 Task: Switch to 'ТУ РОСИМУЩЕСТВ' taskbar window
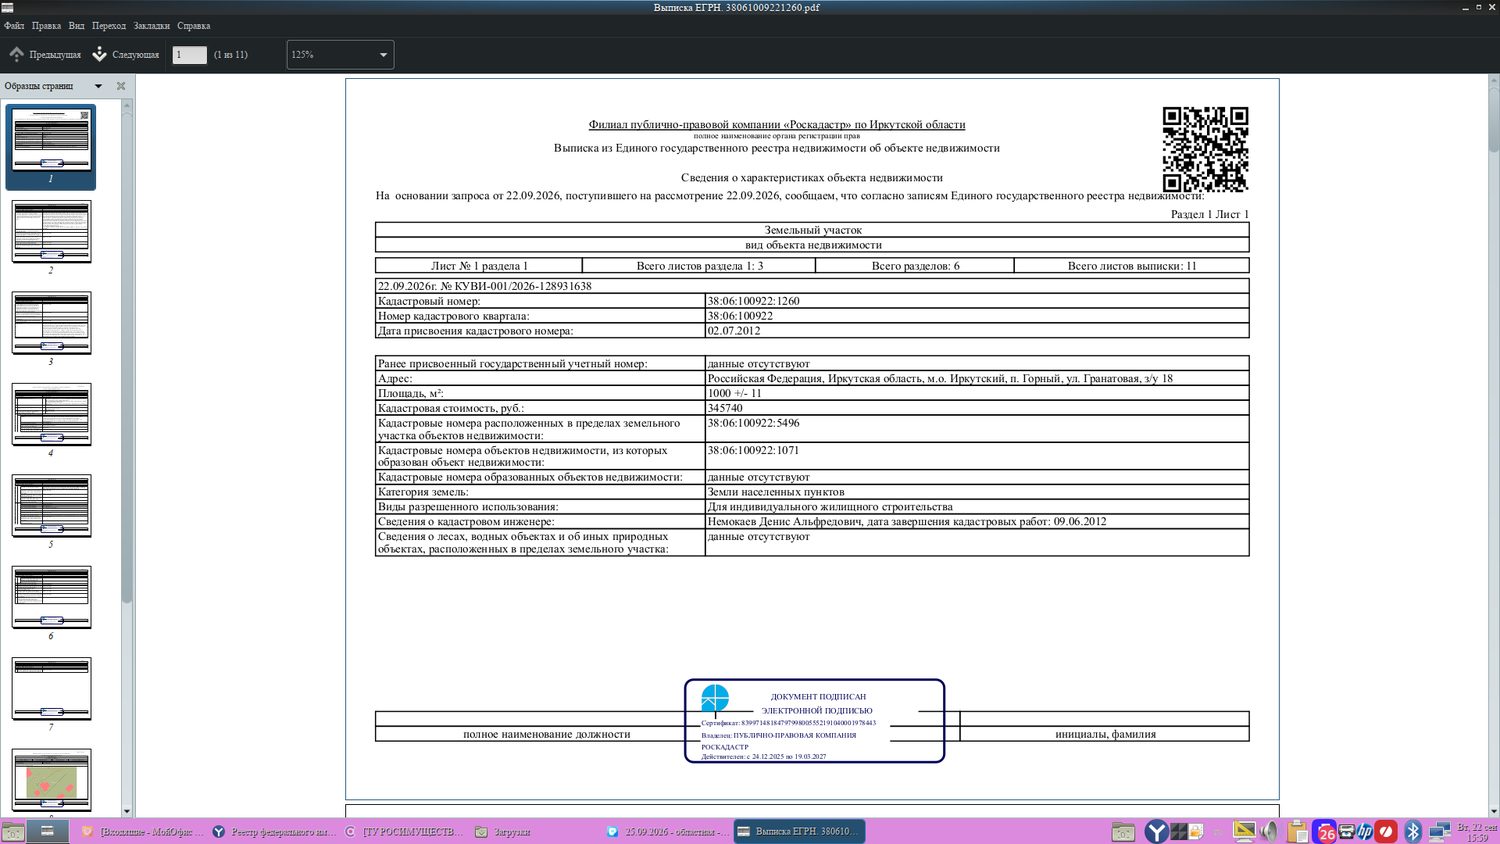[x=404, y=831]
